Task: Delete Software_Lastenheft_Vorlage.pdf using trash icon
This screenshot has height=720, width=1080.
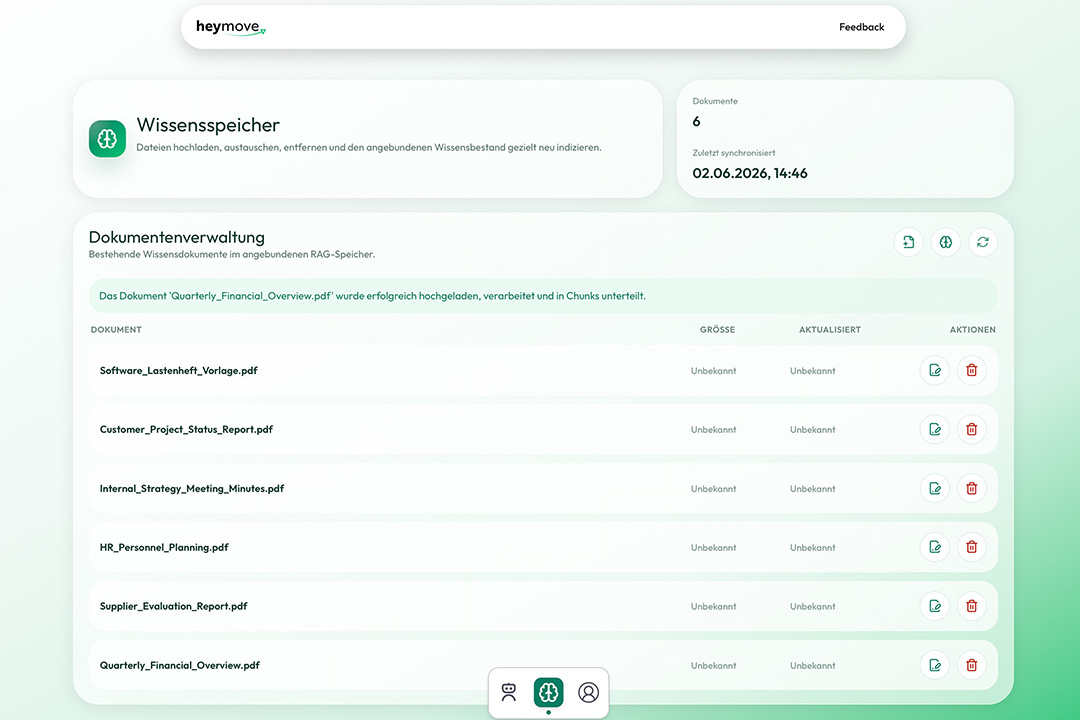Action: [972, 370]
